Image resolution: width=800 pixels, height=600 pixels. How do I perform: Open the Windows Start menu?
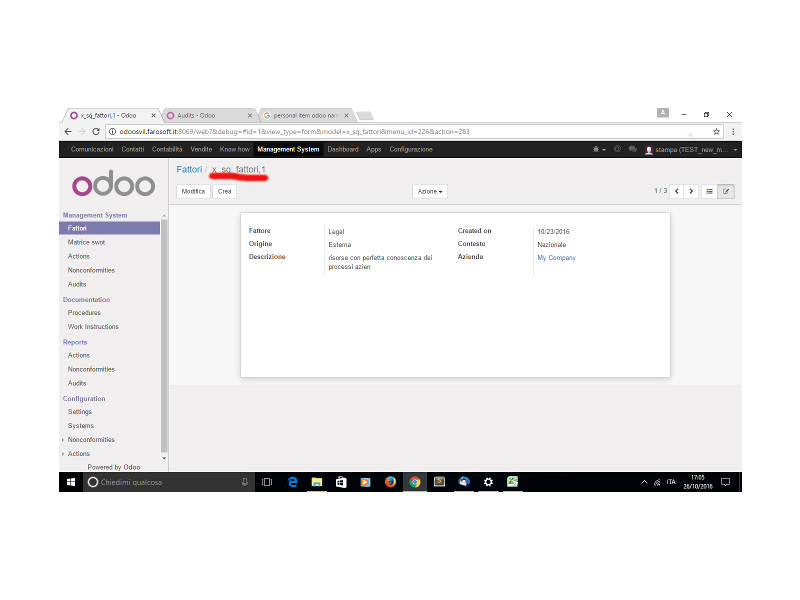click(x=71, y=482)
